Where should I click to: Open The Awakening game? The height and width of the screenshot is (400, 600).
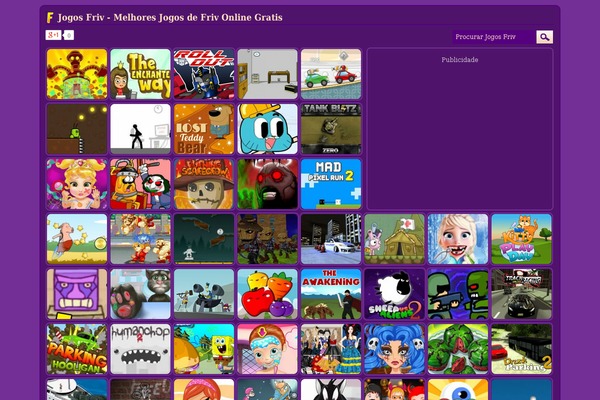coord(331,294)
